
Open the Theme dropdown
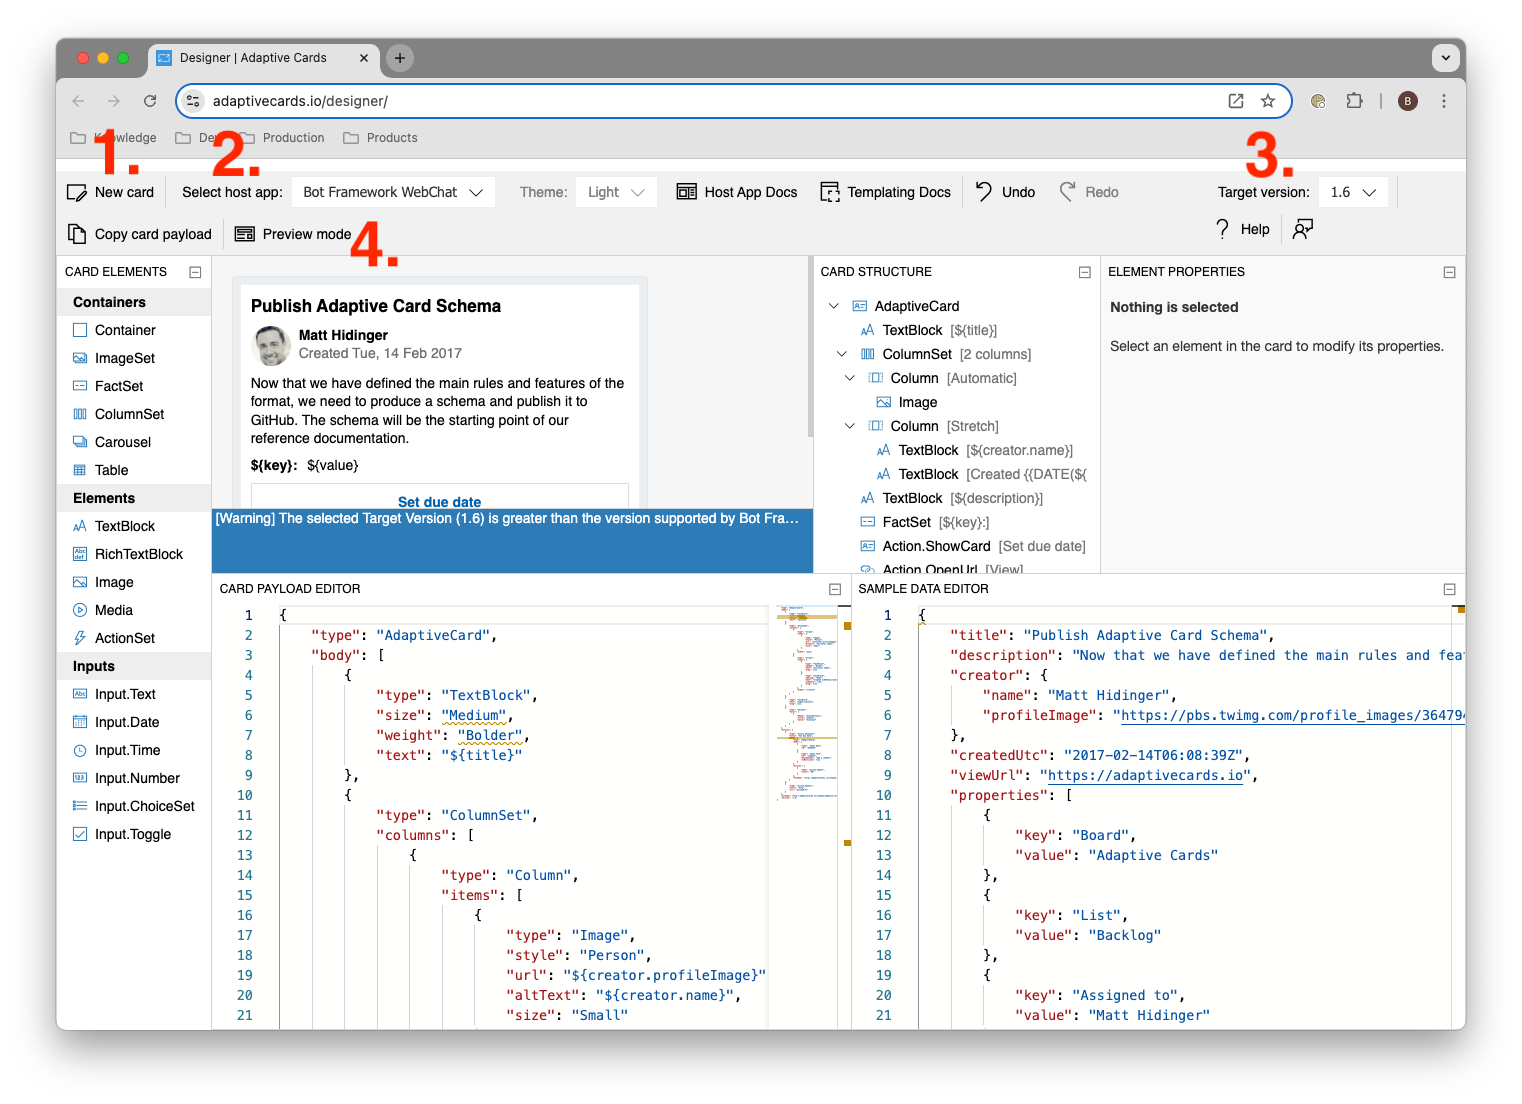tap(616, 192)
